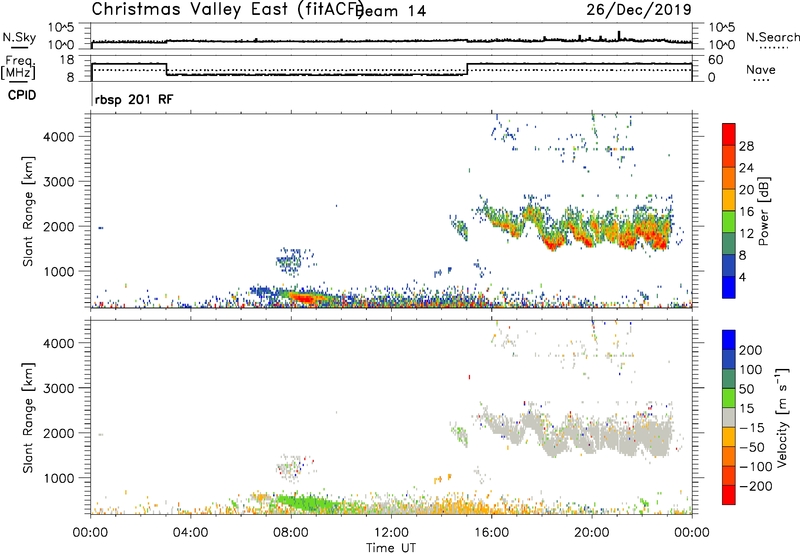The height and width of the screenshot is (554, 800).
Task: Click the blue bottom of the power colorbar
Action: [x=729, y=287]
